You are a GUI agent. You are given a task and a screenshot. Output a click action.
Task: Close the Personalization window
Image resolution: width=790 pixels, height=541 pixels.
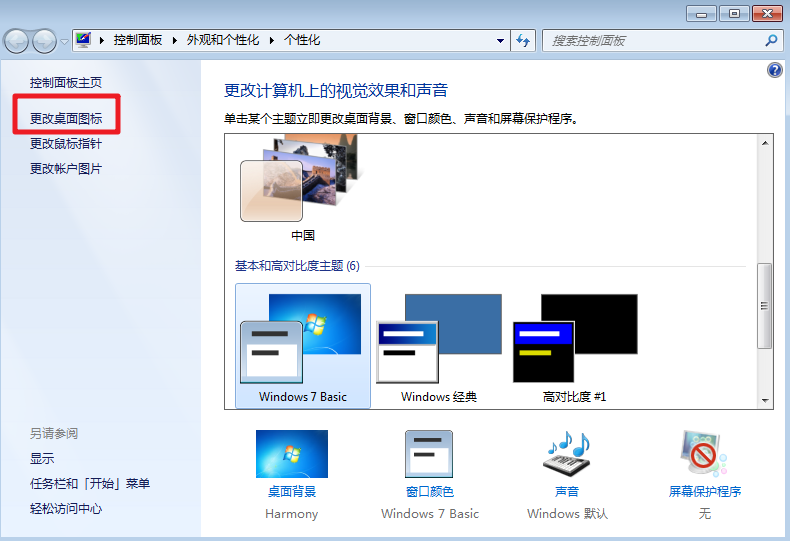(x=767, y=14)
